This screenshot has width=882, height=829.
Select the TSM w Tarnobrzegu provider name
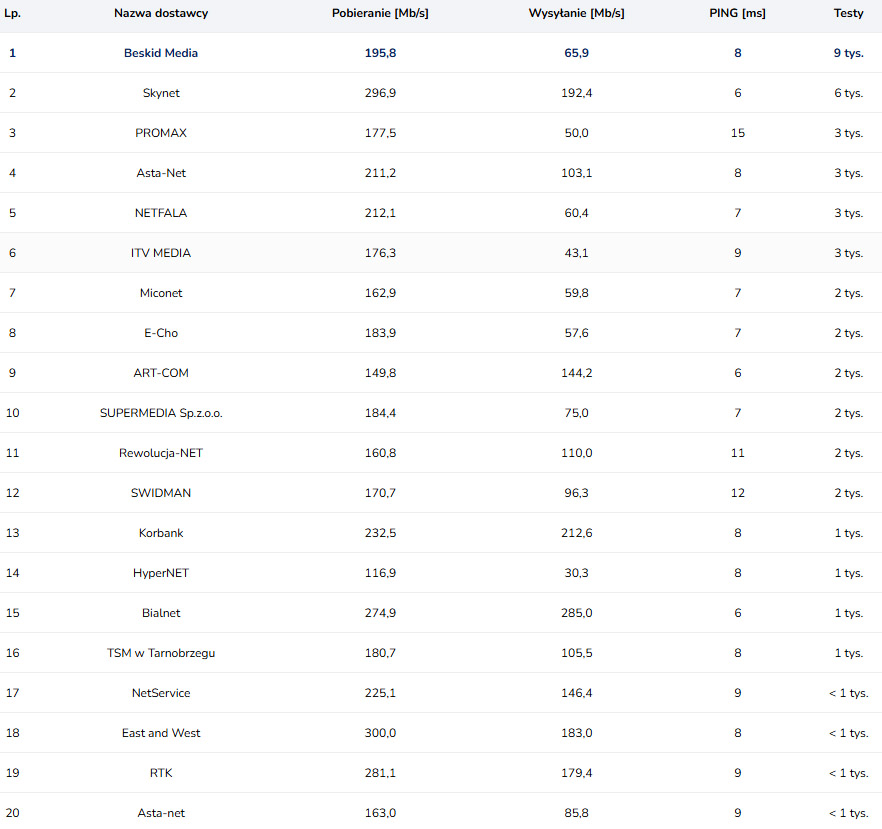click(161, 652)
